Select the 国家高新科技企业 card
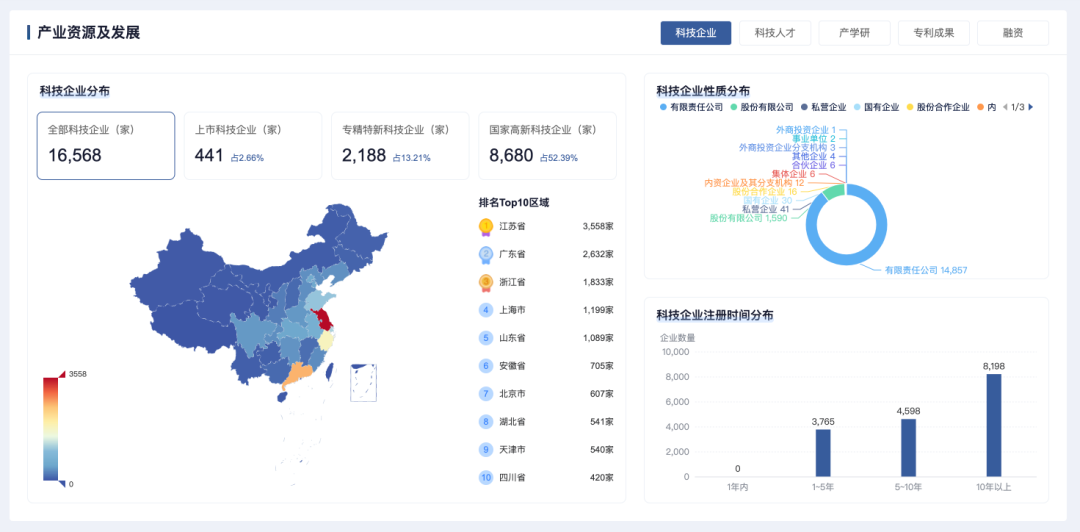 547,146
